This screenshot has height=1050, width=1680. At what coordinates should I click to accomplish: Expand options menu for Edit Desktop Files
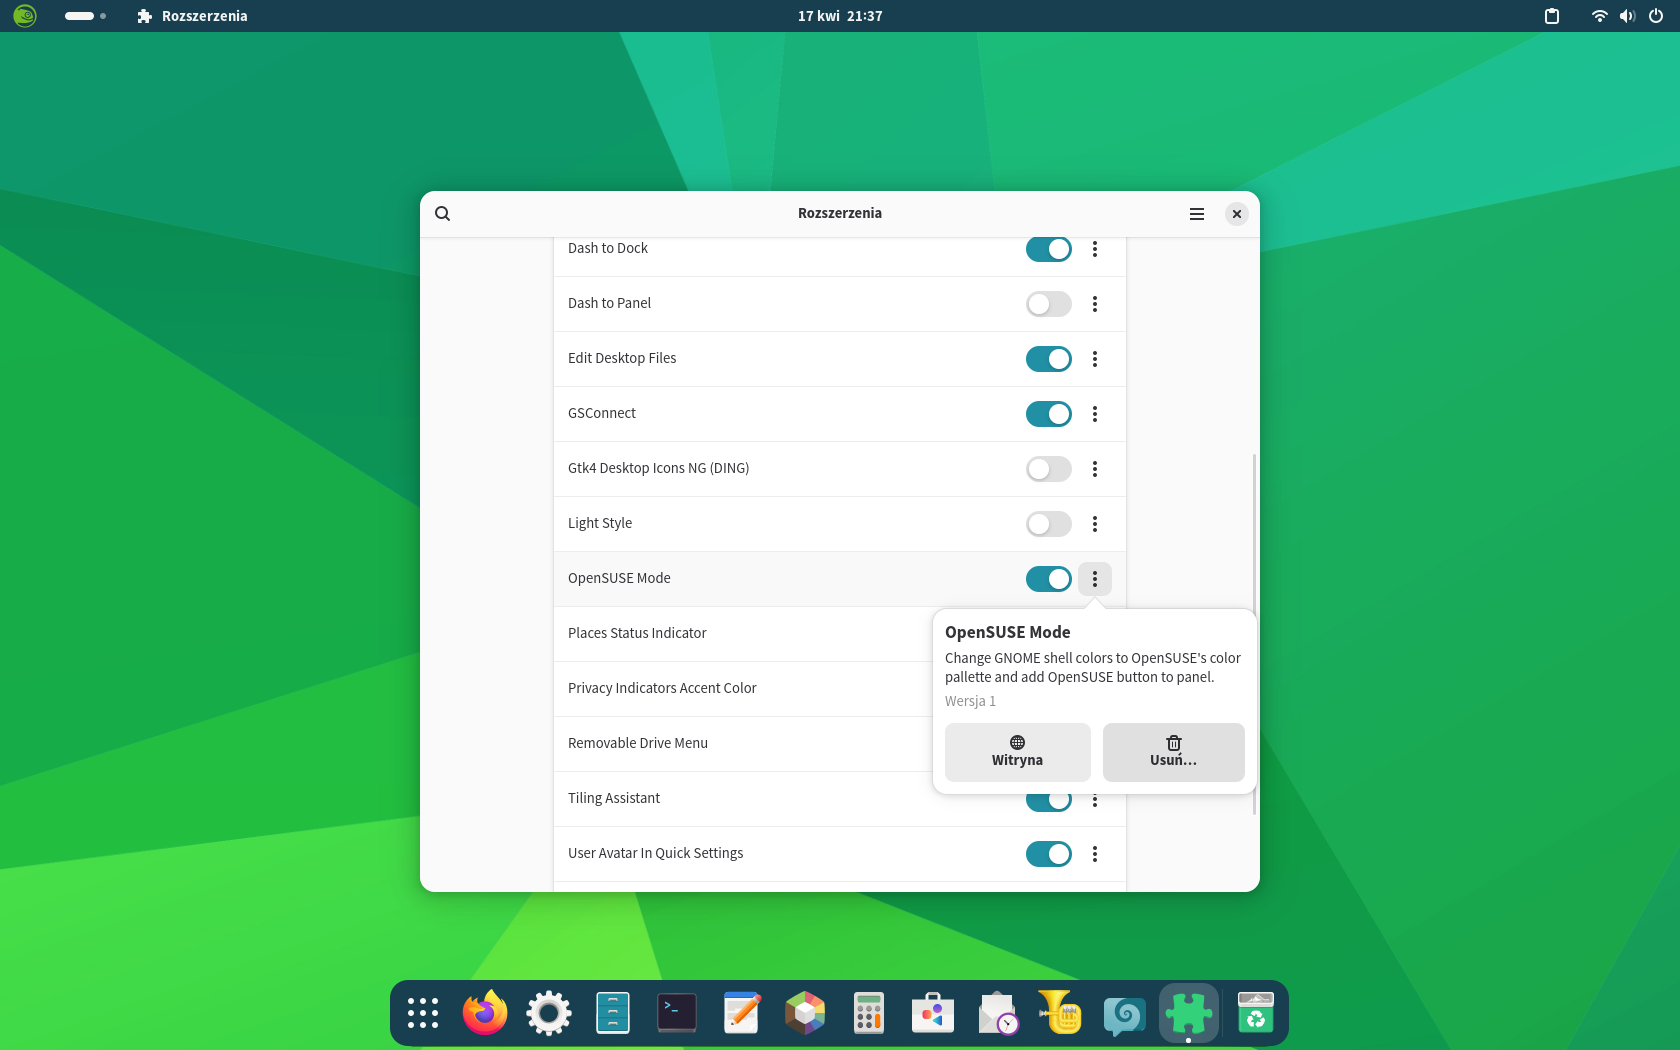pos(1095,359)
